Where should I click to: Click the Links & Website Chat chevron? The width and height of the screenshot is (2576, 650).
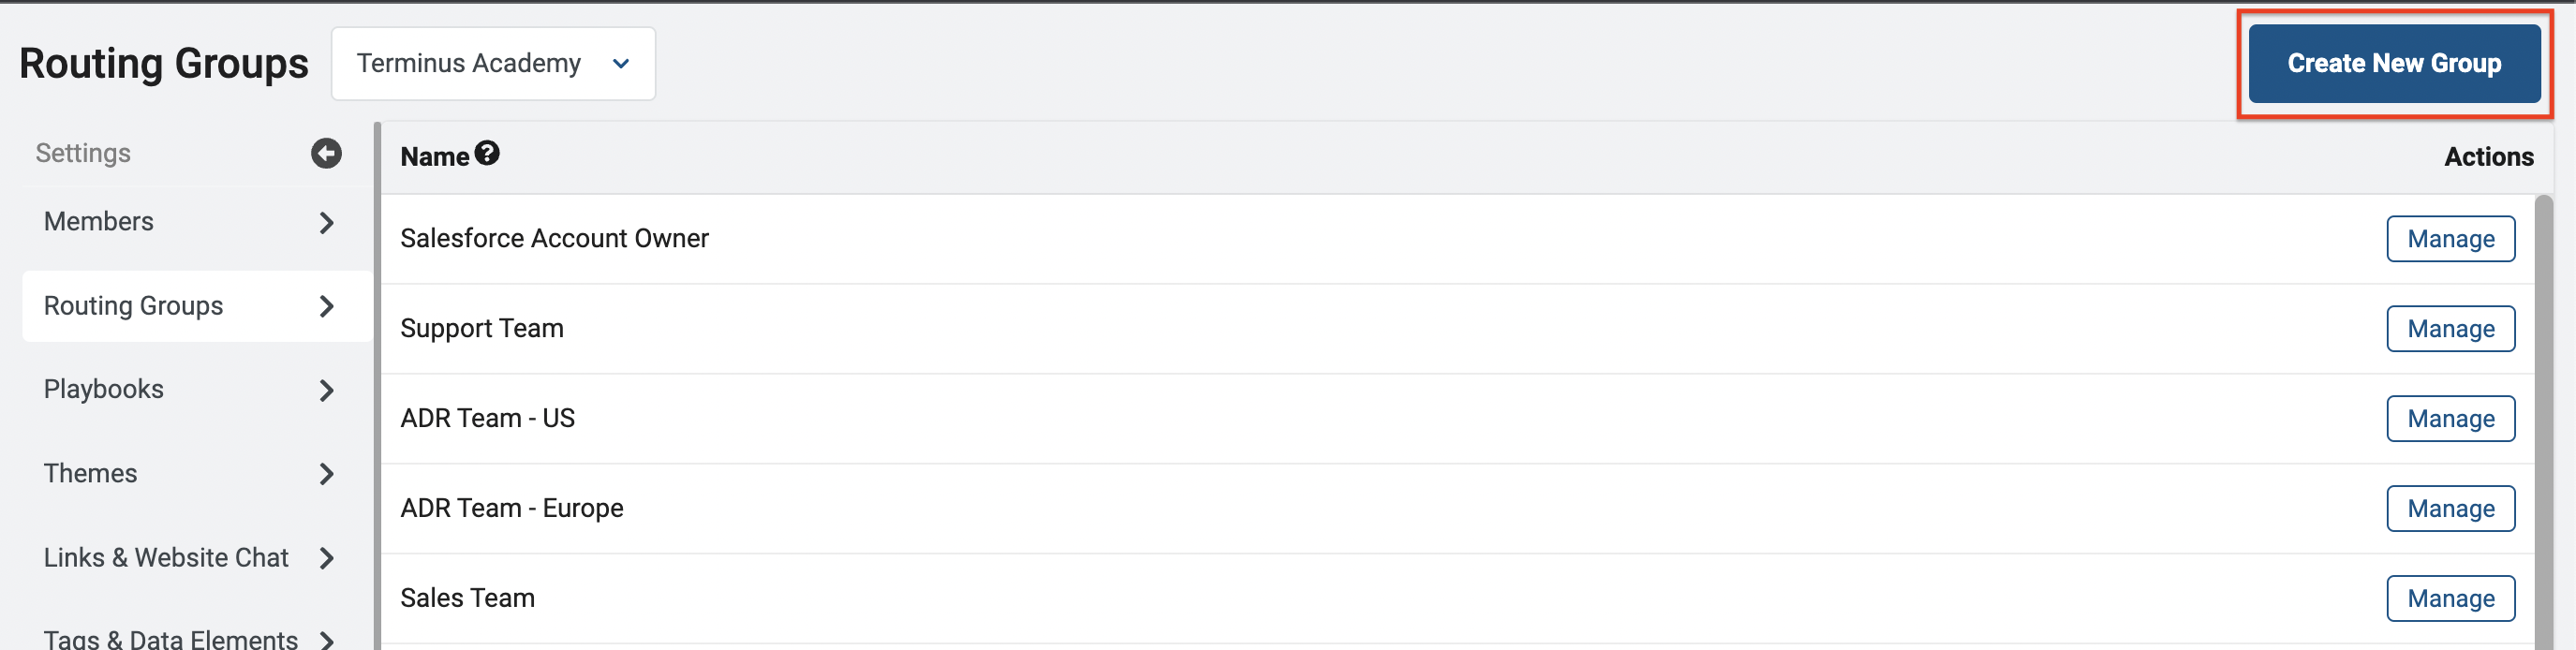click(x=327, y=558)
